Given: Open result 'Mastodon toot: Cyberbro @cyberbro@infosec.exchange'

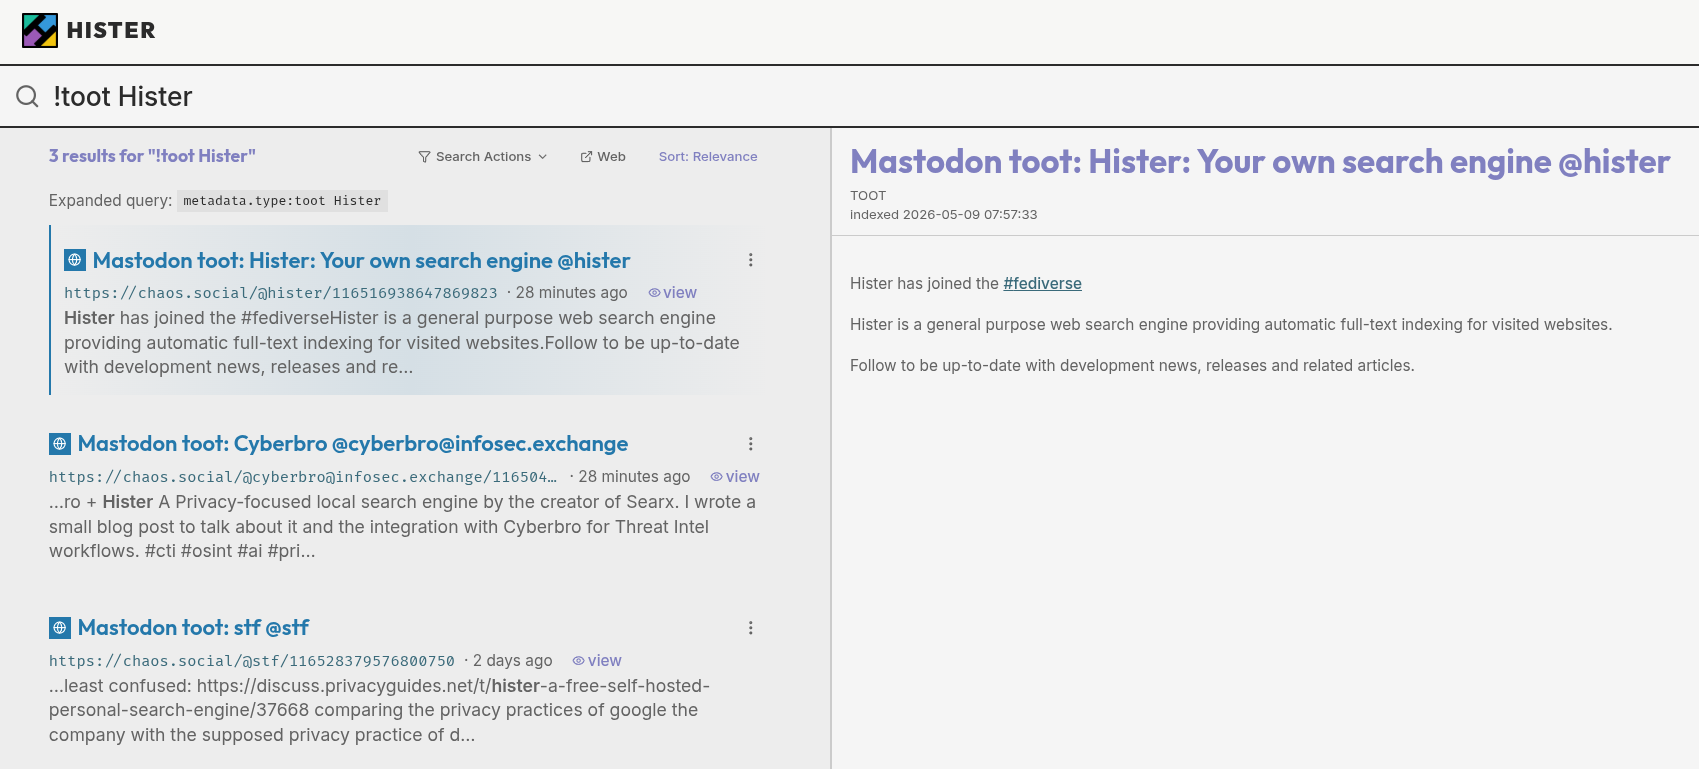Looking at the screenshot, I should (353, 444).
